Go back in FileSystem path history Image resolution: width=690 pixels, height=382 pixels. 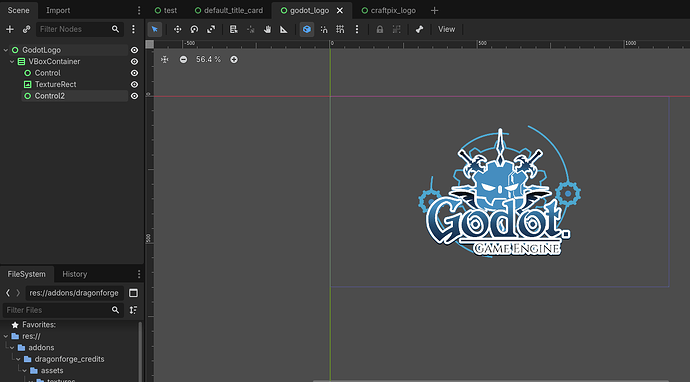tap(7, 293)
